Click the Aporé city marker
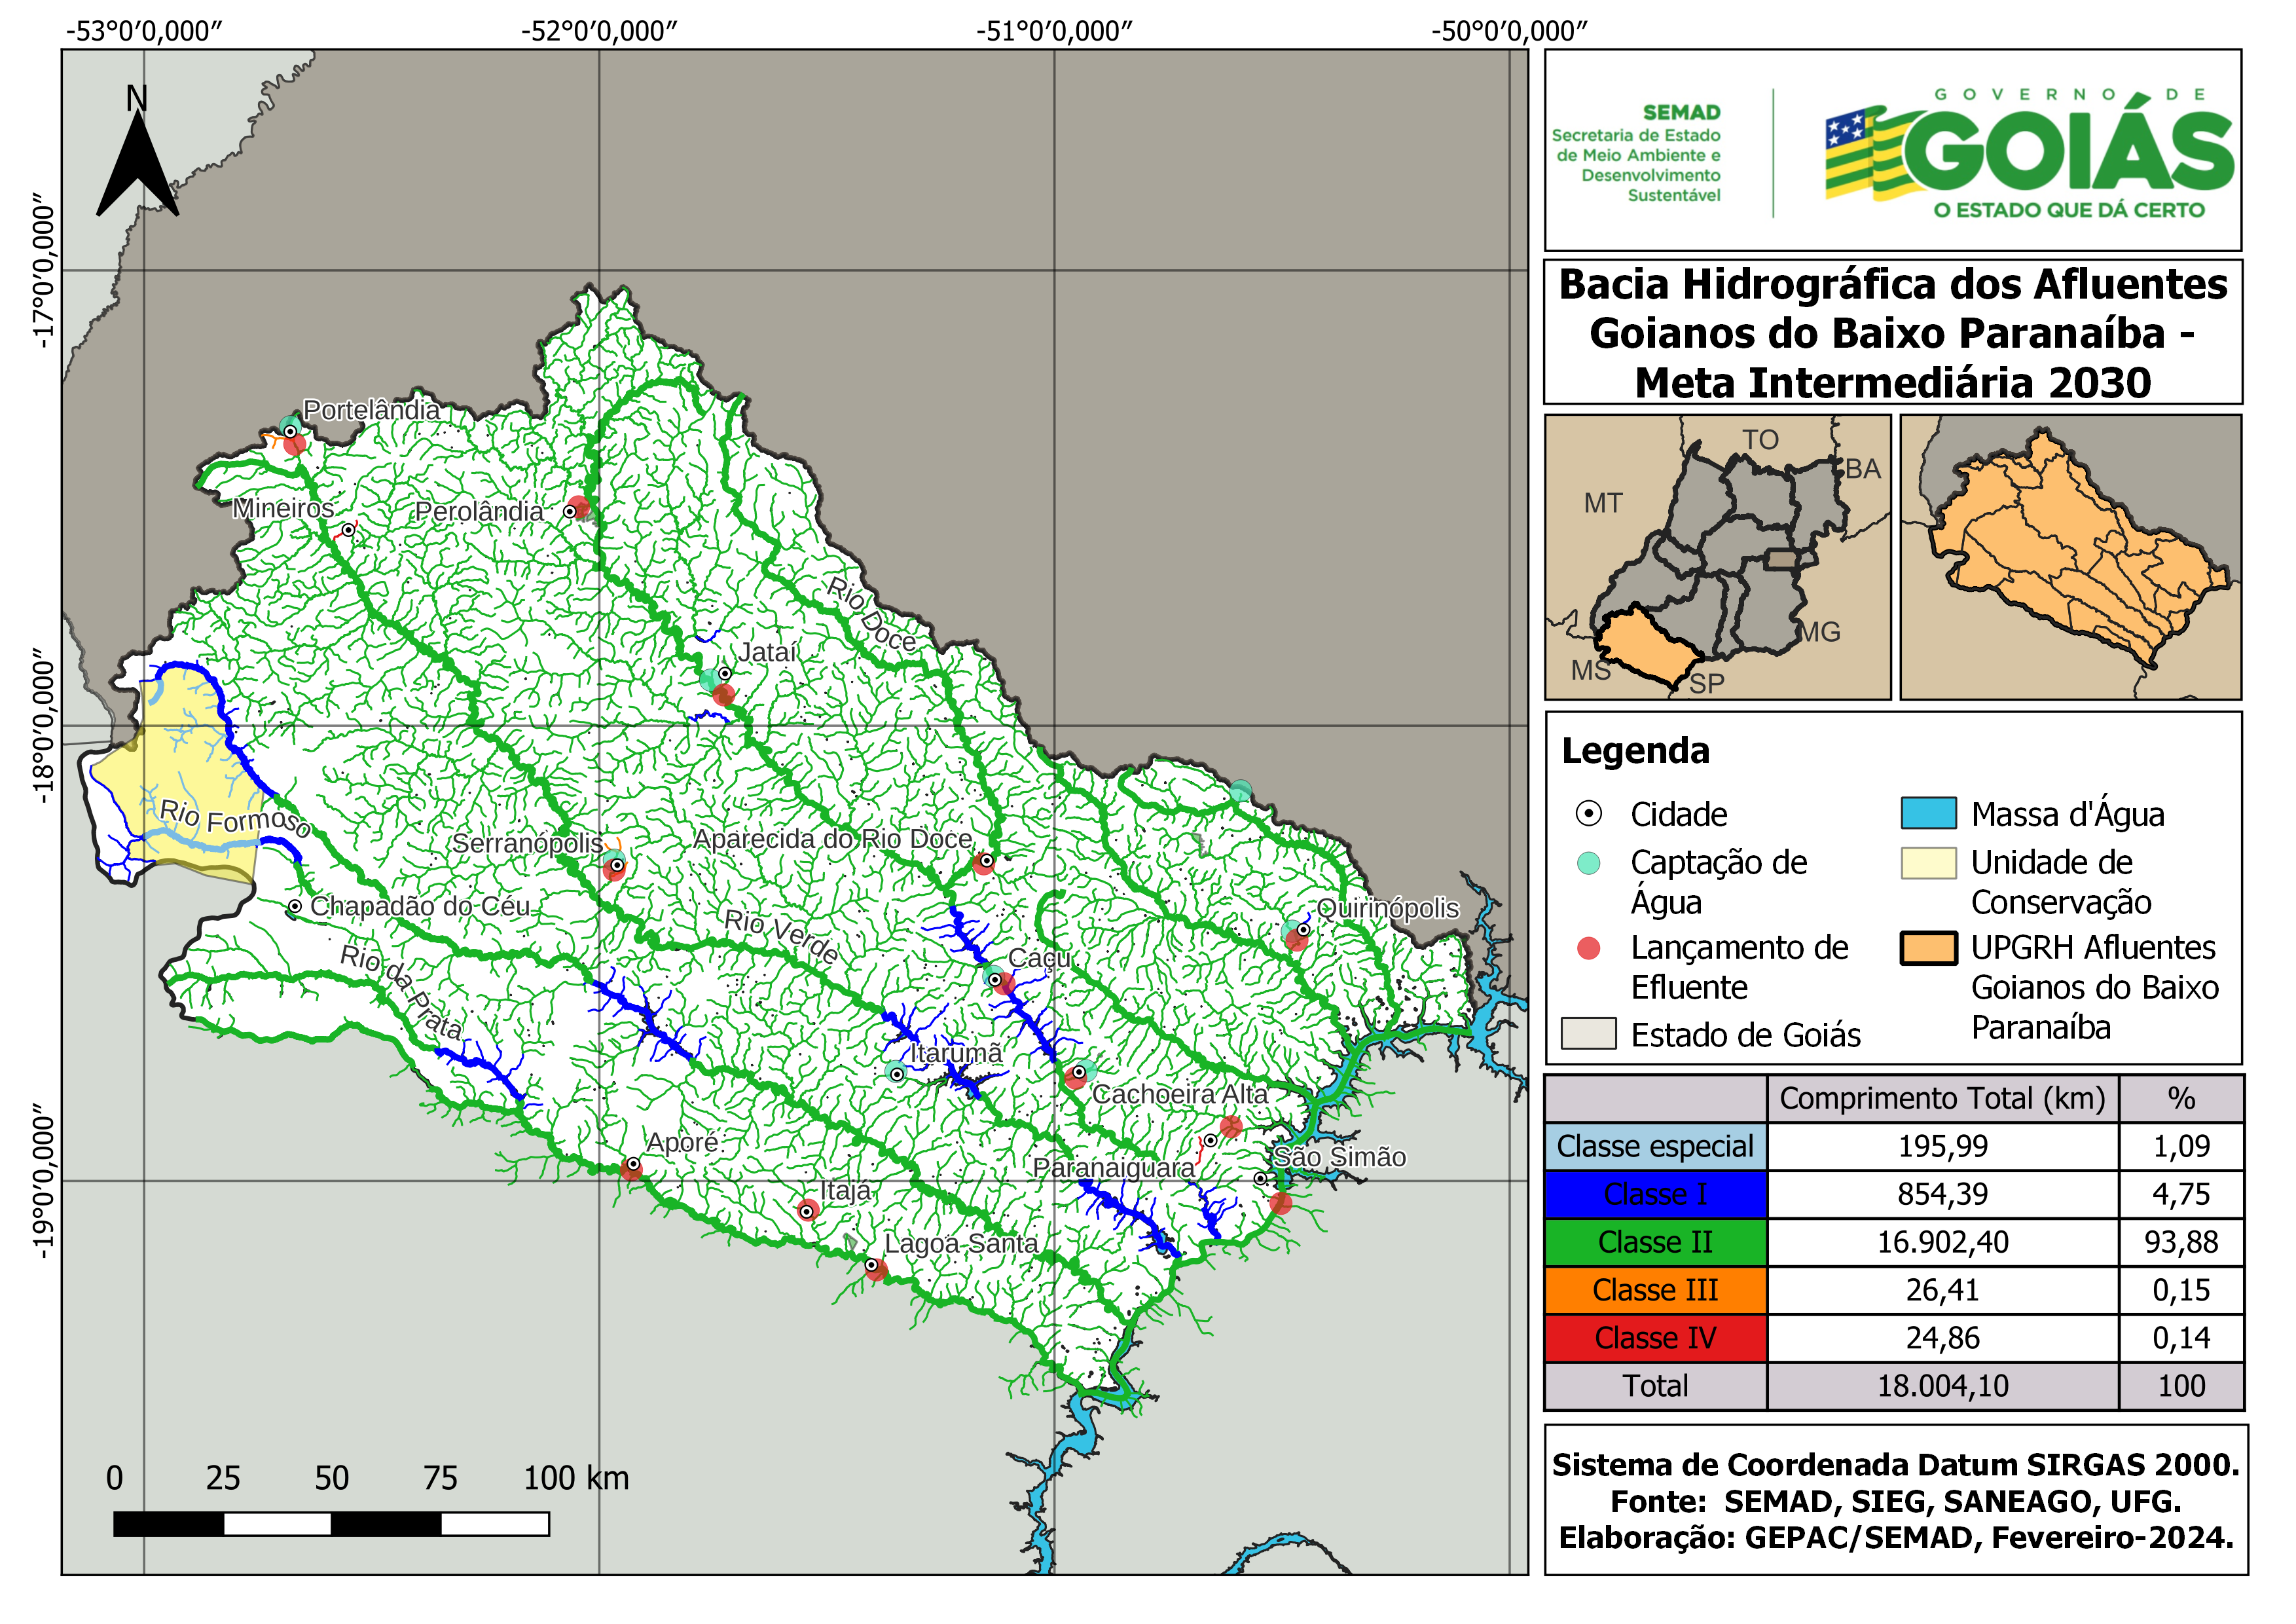 tap(632, 1163)
